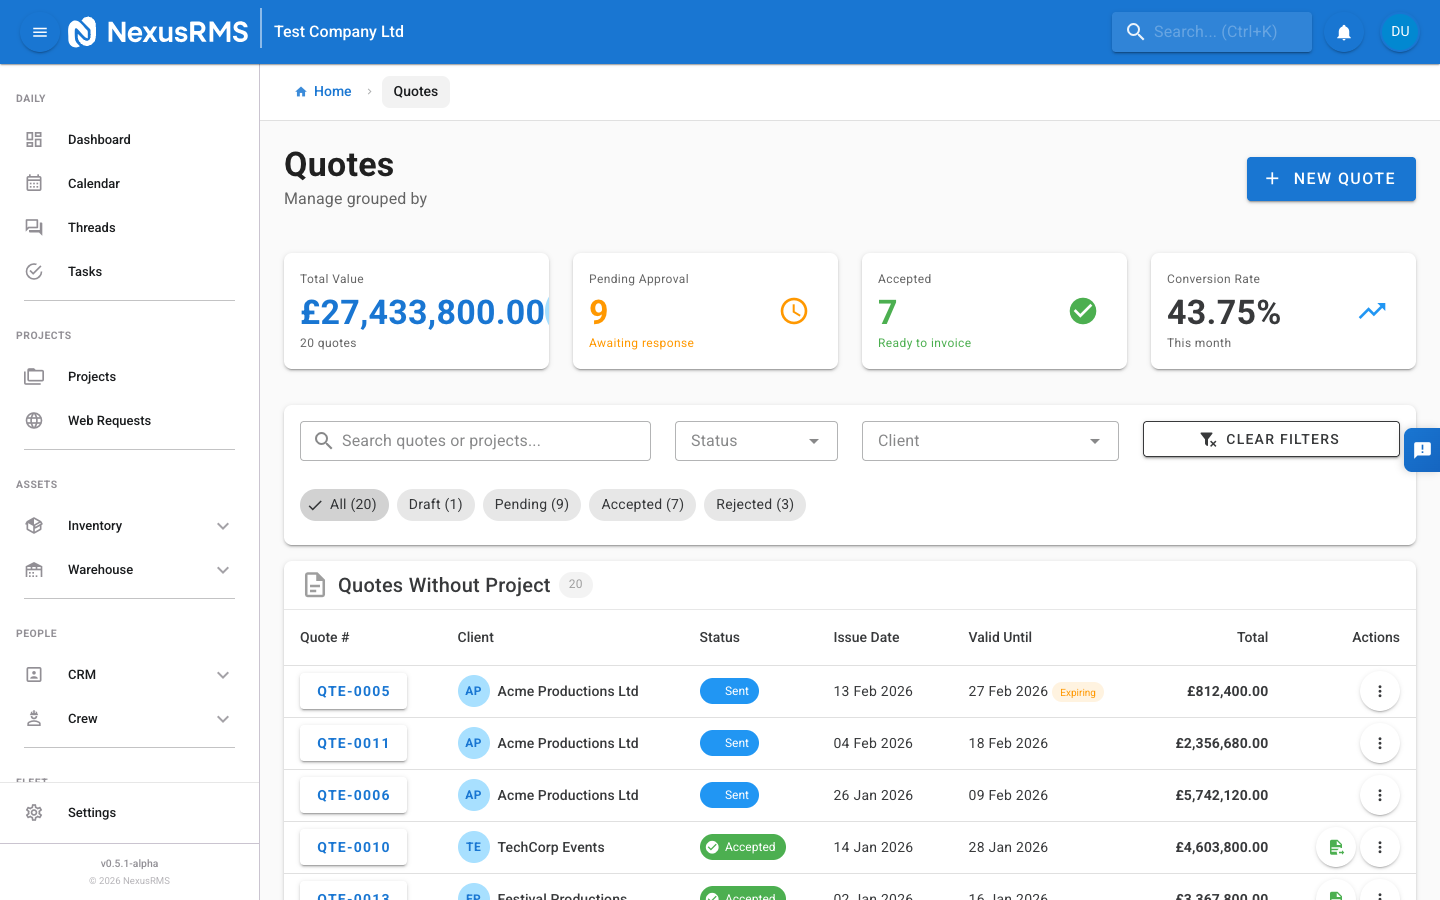Select the 'Pending (9)' filter chip
This screenshot has width=1440, height=900.
[x=532, y=505]
